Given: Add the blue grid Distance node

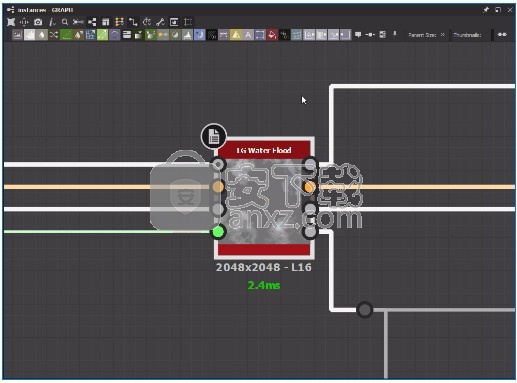Looking at the screenshot, I should (90, 35).
